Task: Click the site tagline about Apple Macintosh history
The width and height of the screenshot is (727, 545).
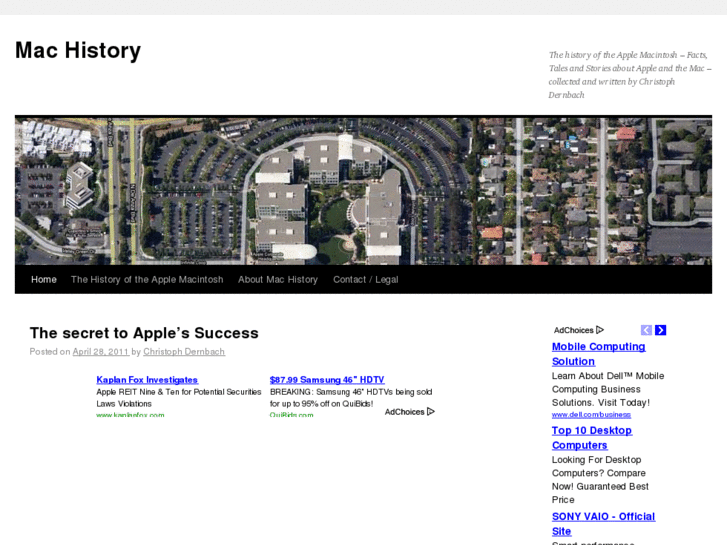Action: coord(630,75)
